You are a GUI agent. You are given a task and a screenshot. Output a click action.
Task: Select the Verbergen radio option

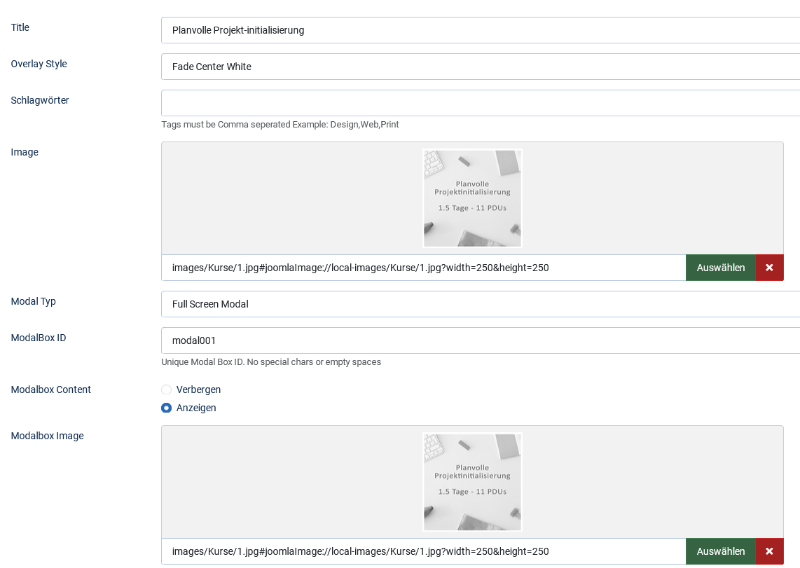click(x=166, y=390)
